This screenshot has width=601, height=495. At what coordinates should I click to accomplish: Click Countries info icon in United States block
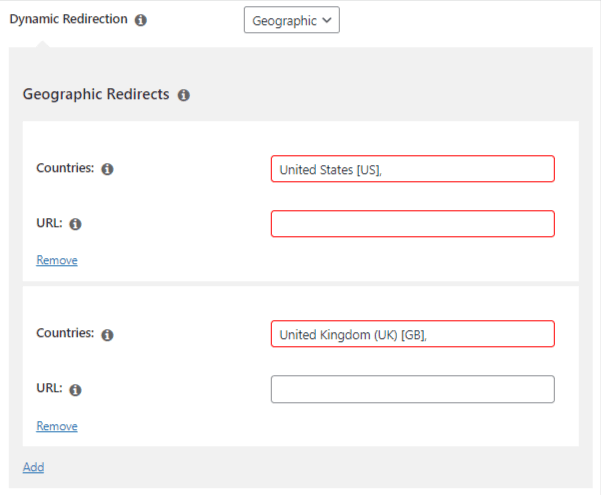(x=108, y=169)
